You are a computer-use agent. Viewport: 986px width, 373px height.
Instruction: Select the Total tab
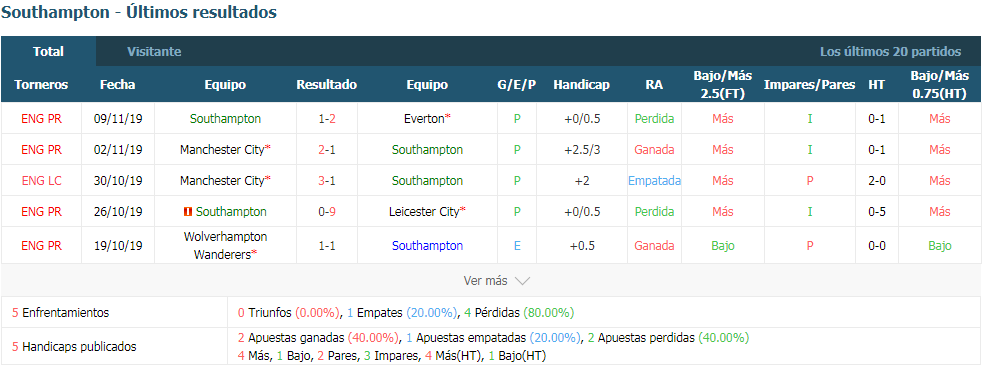(48, 52)
